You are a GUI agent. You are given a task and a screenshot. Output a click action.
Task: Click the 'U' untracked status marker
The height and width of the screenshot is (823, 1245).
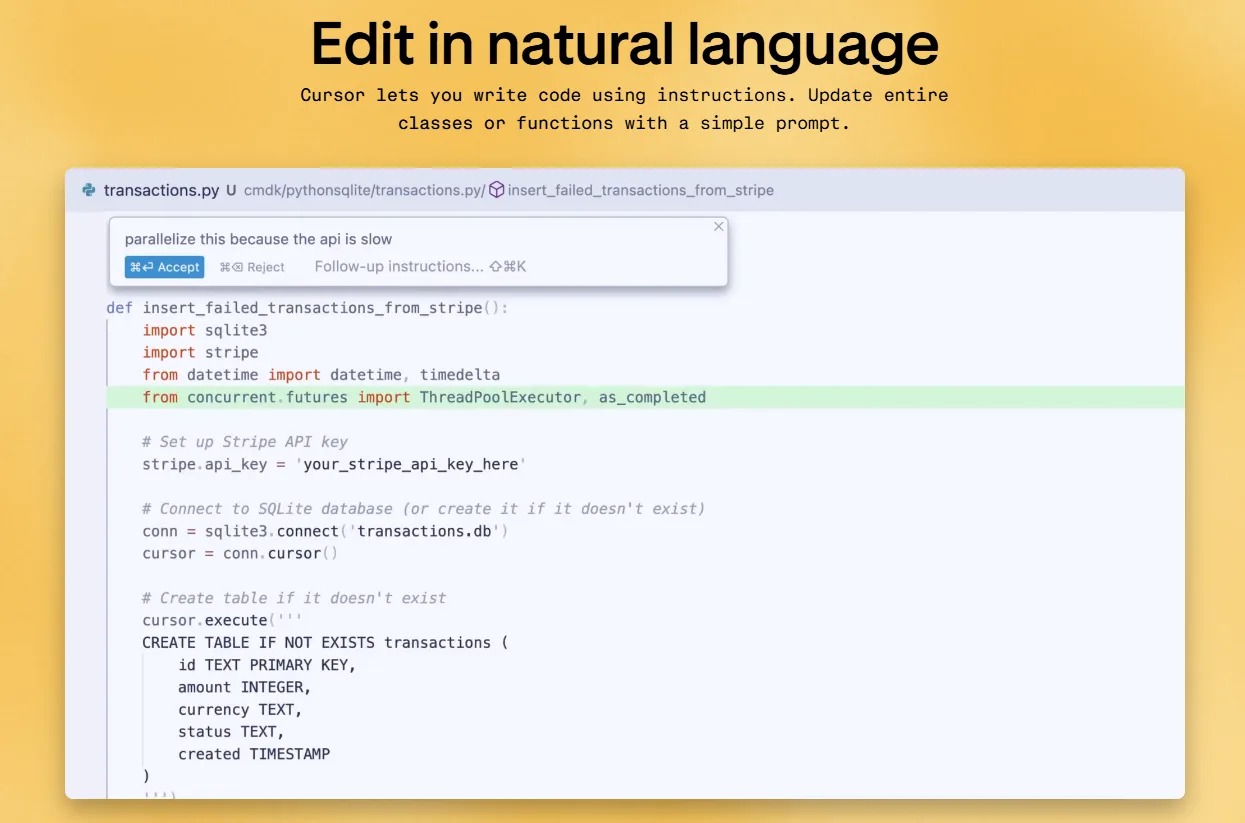(x=231, y=190)
